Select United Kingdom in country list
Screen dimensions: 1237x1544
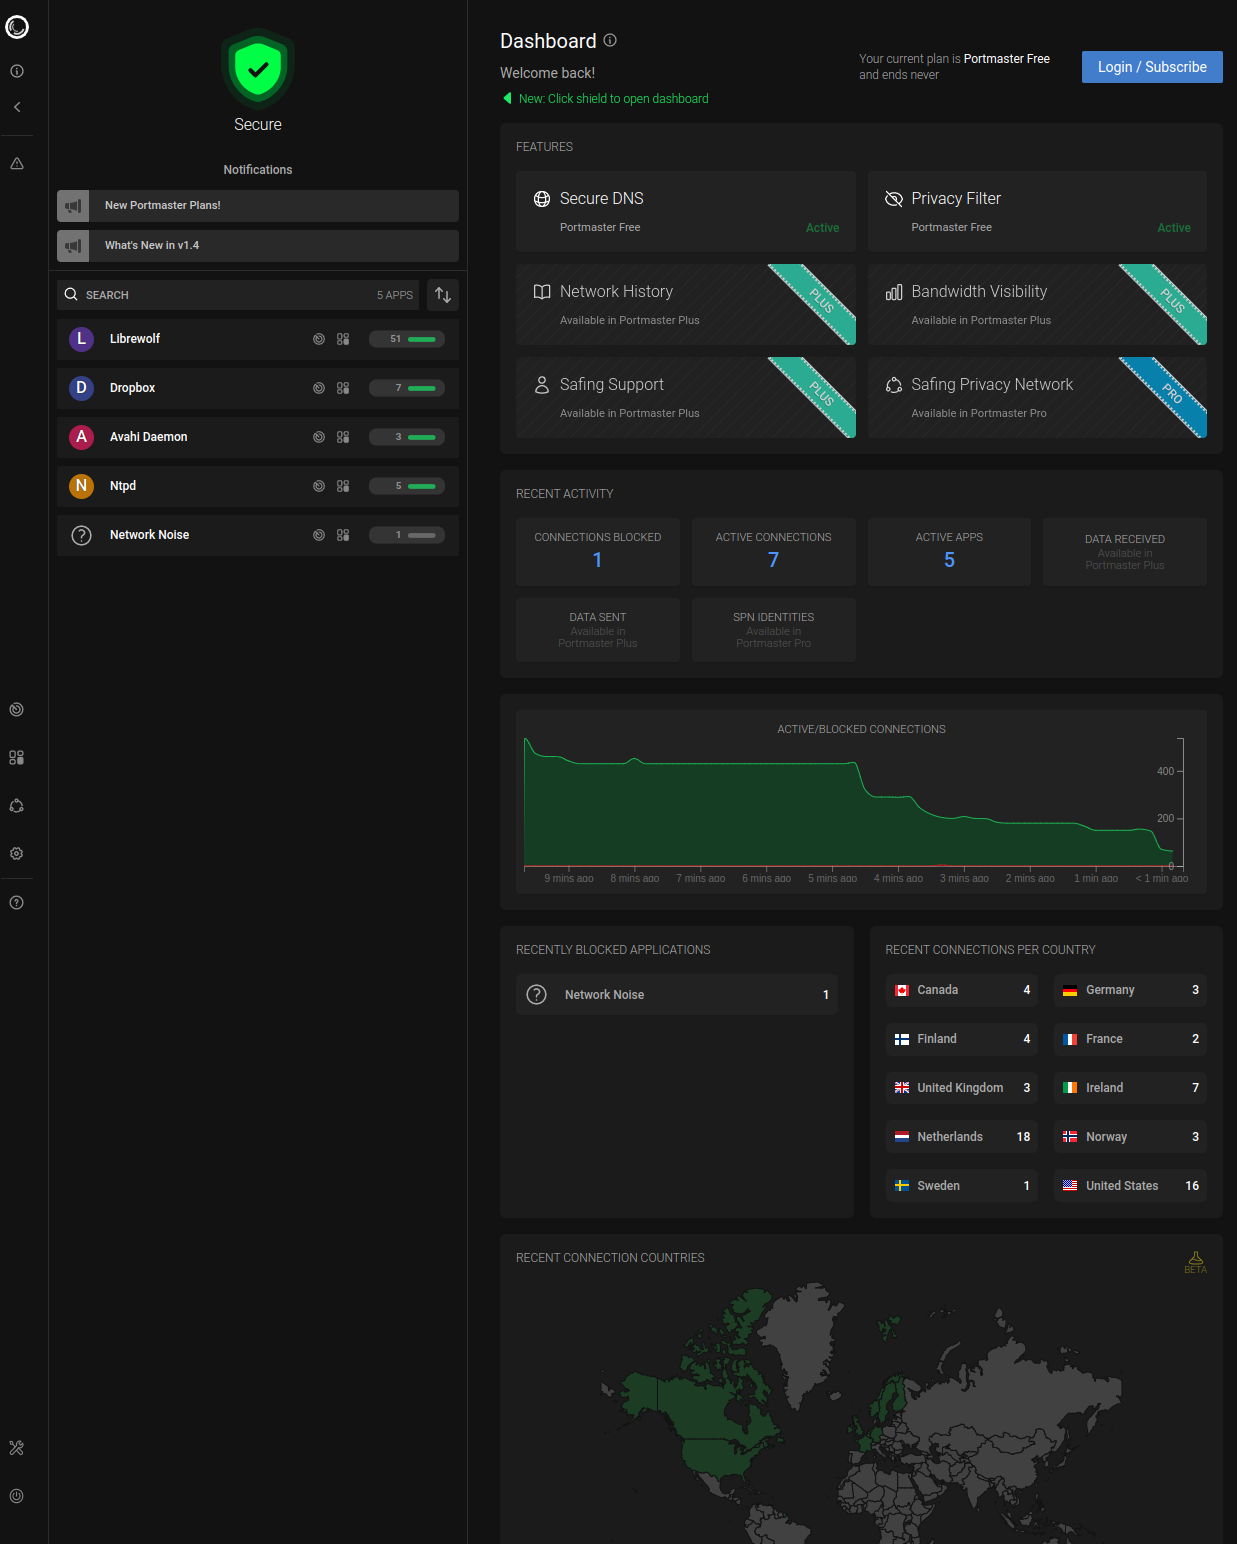pyautogui.click(x=962, y=1088)
